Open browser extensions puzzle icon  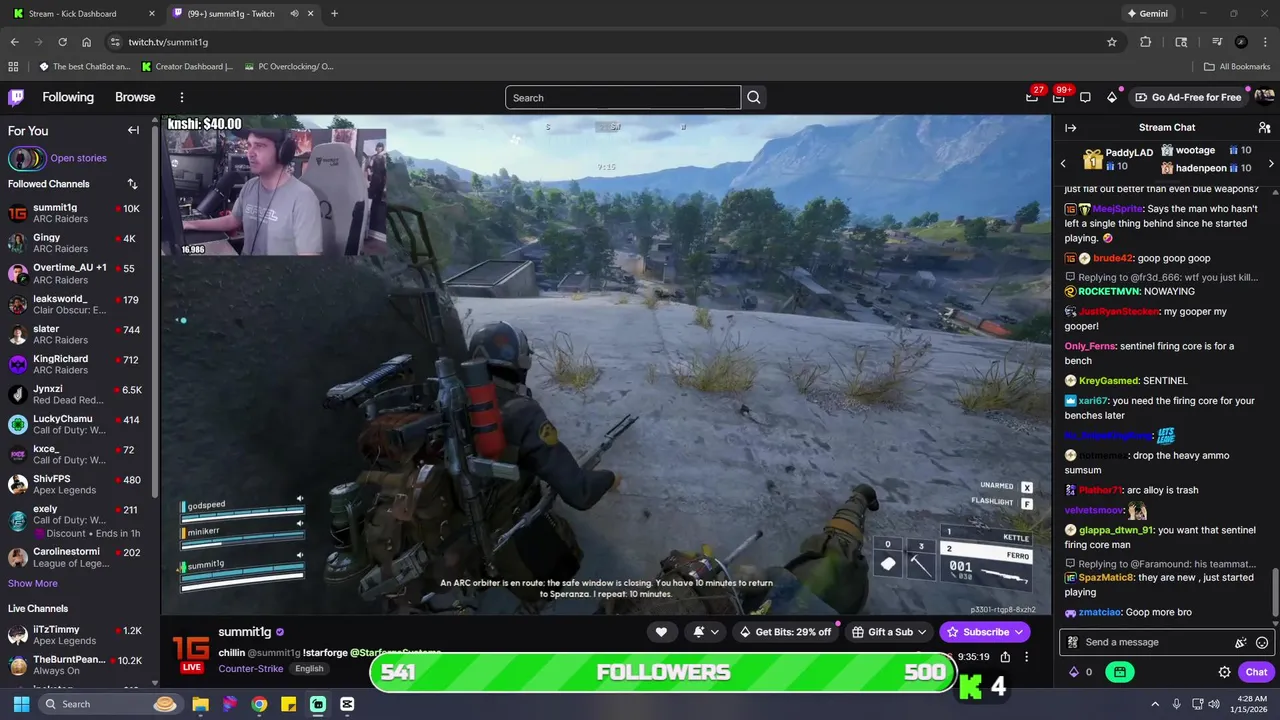coord(1146,42)
